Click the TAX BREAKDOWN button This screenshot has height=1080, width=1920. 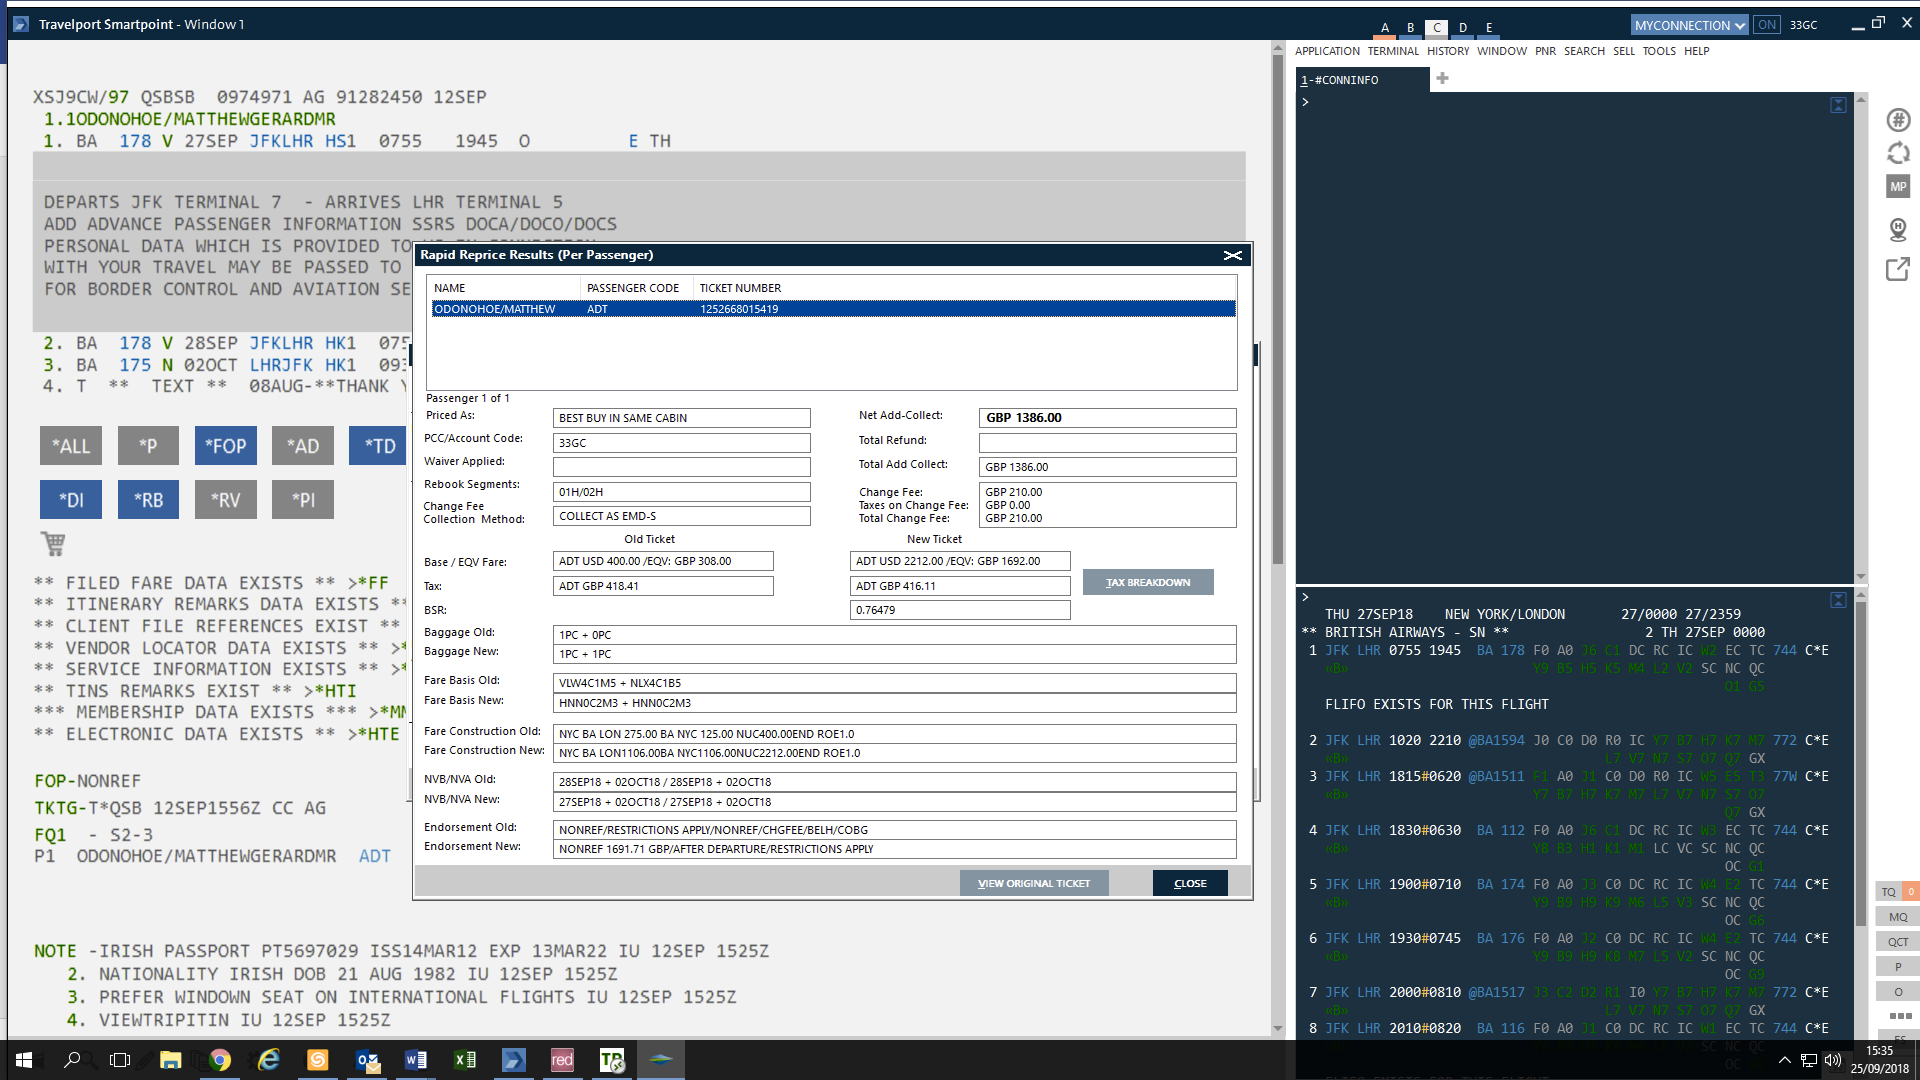pyautogui.click(x=1148, y=582)
